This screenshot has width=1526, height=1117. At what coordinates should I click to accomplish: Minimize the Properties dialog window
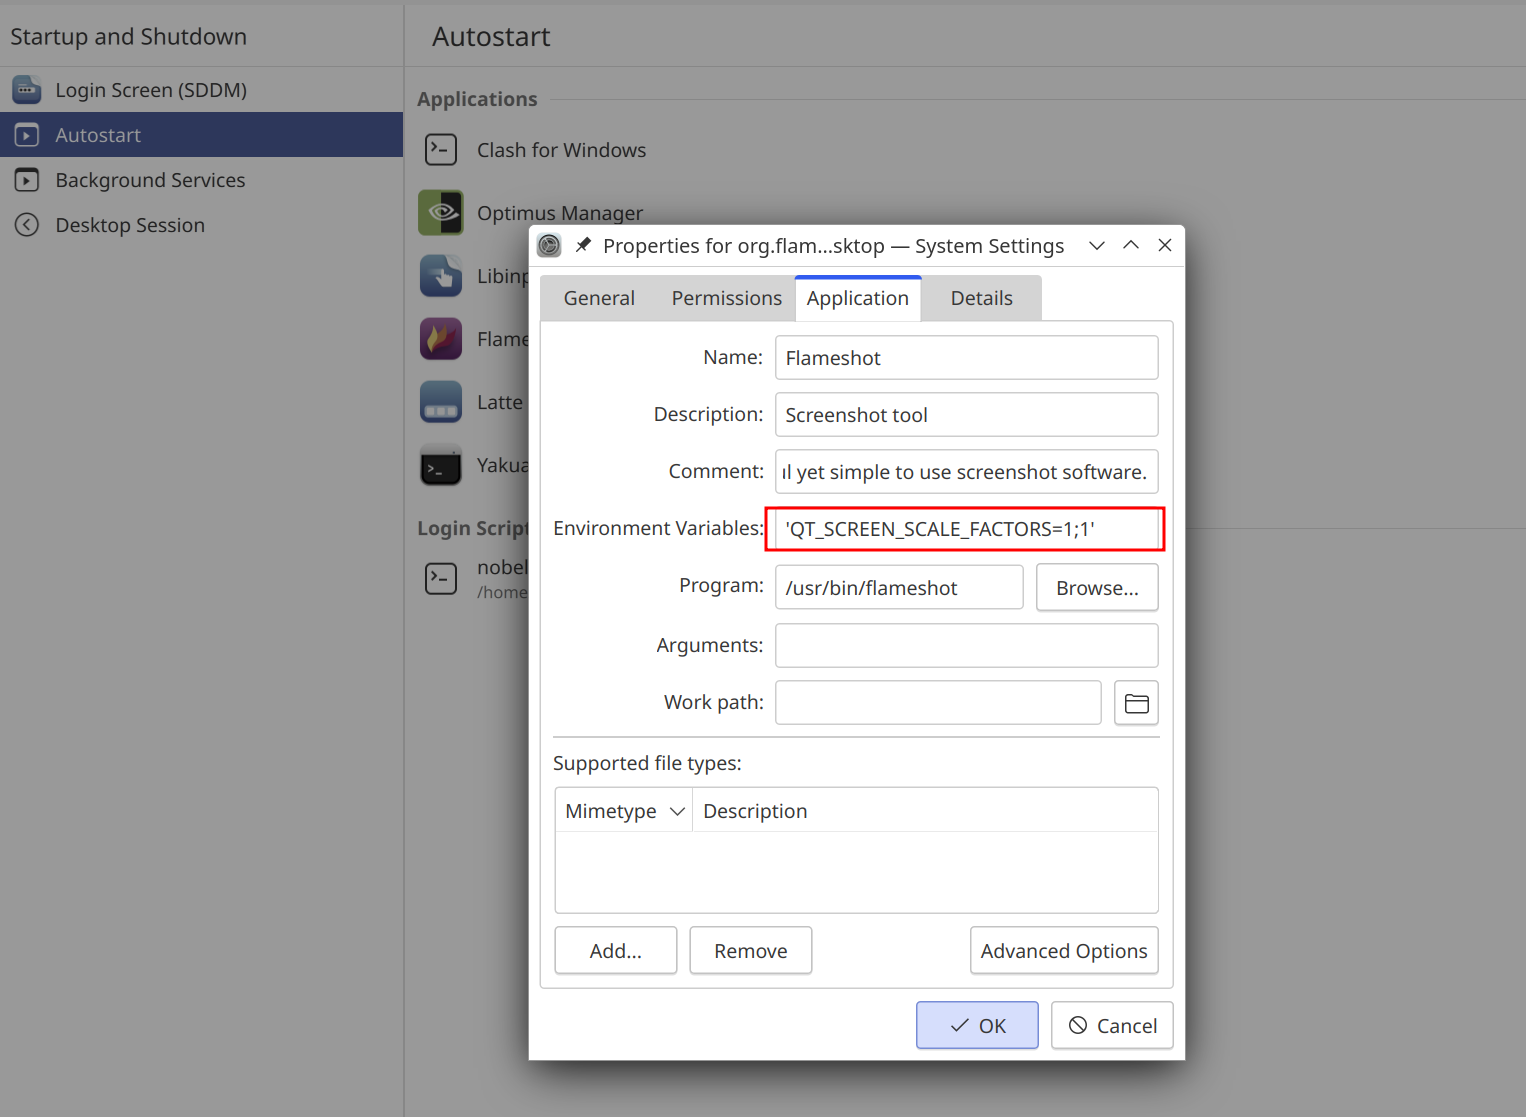tap(1097, 245)
